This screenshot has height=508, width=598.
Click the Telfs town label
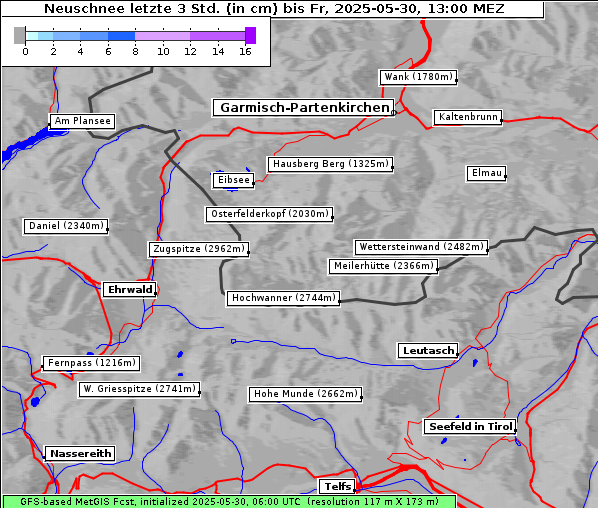pyautogui.click(x=338, y=487)
